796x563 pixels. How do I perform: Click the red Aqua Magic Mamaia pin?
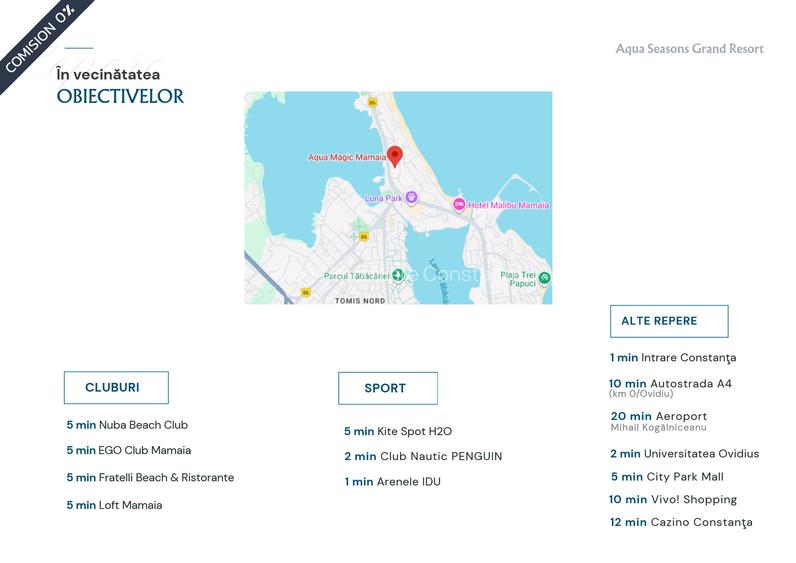click(x=394, y=156)
